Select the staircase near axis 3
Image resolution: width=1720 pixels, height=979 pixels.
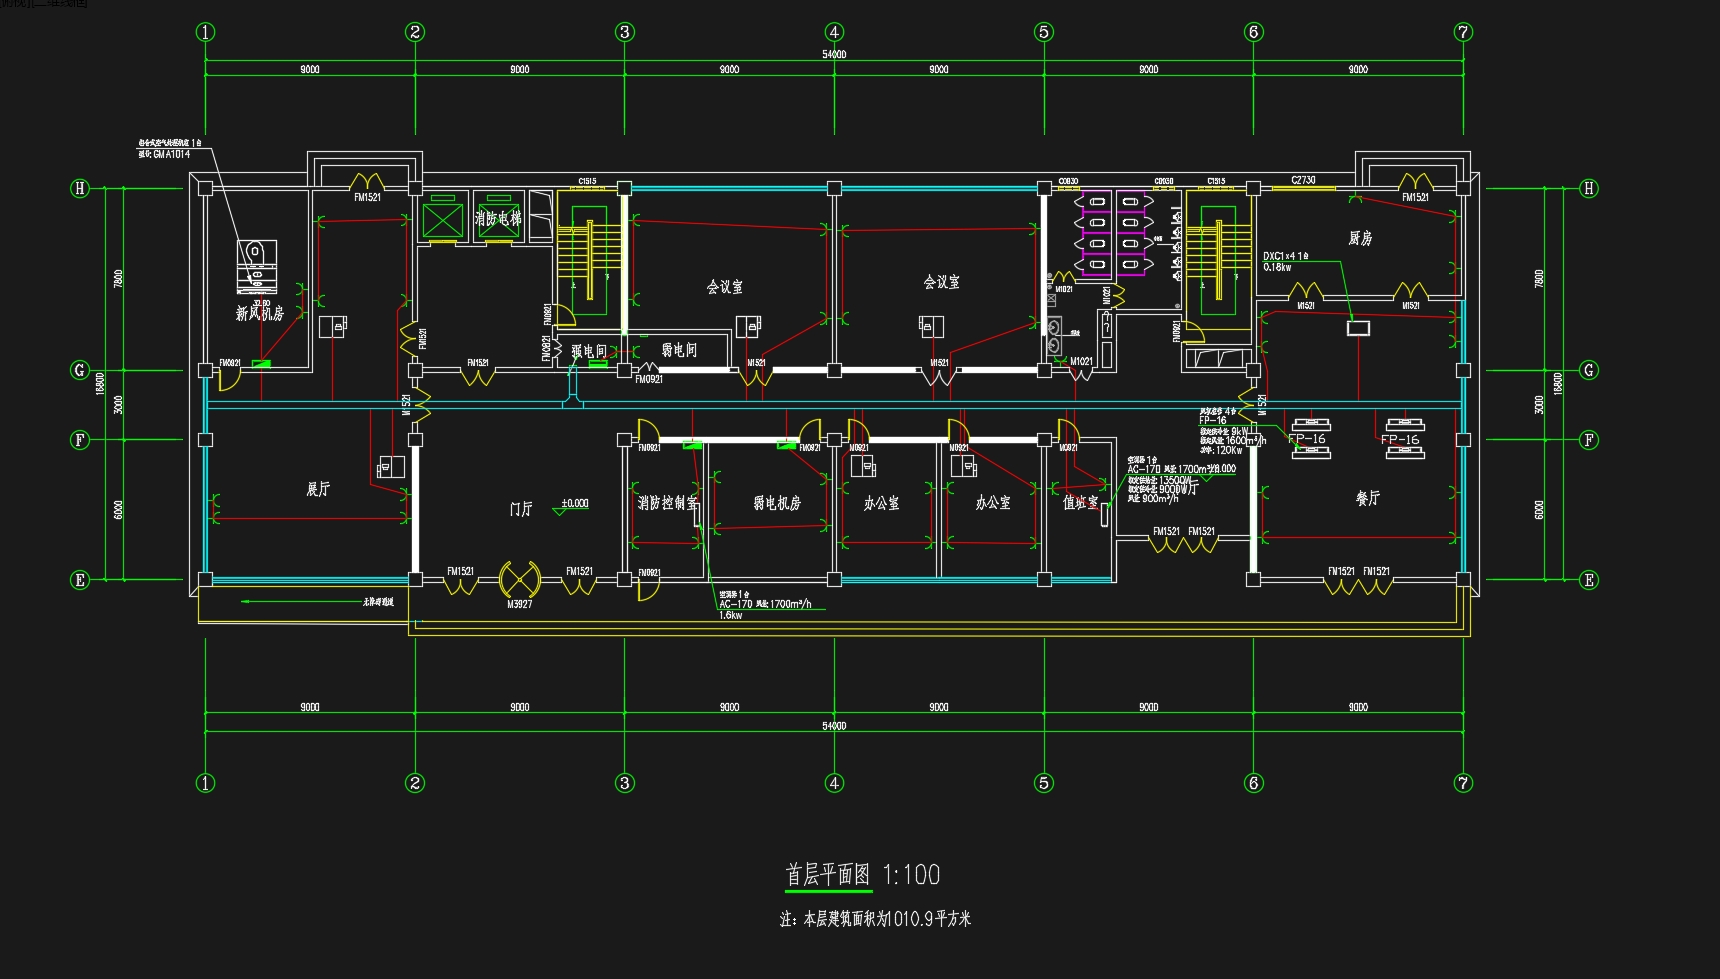590,260
